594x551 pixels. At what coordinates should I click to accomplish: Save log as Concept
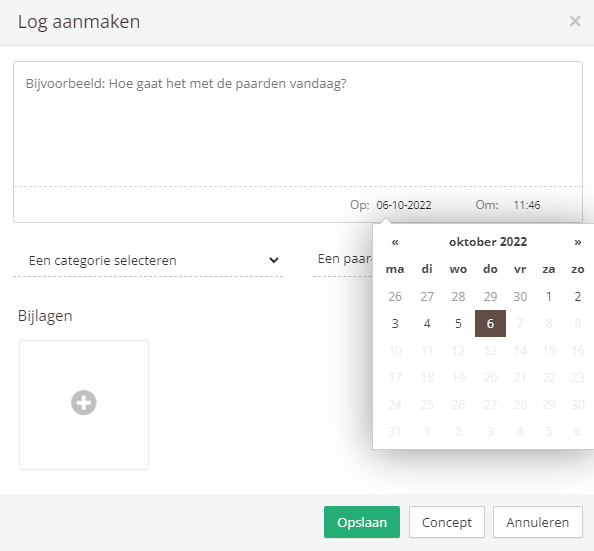pos(447,522)
